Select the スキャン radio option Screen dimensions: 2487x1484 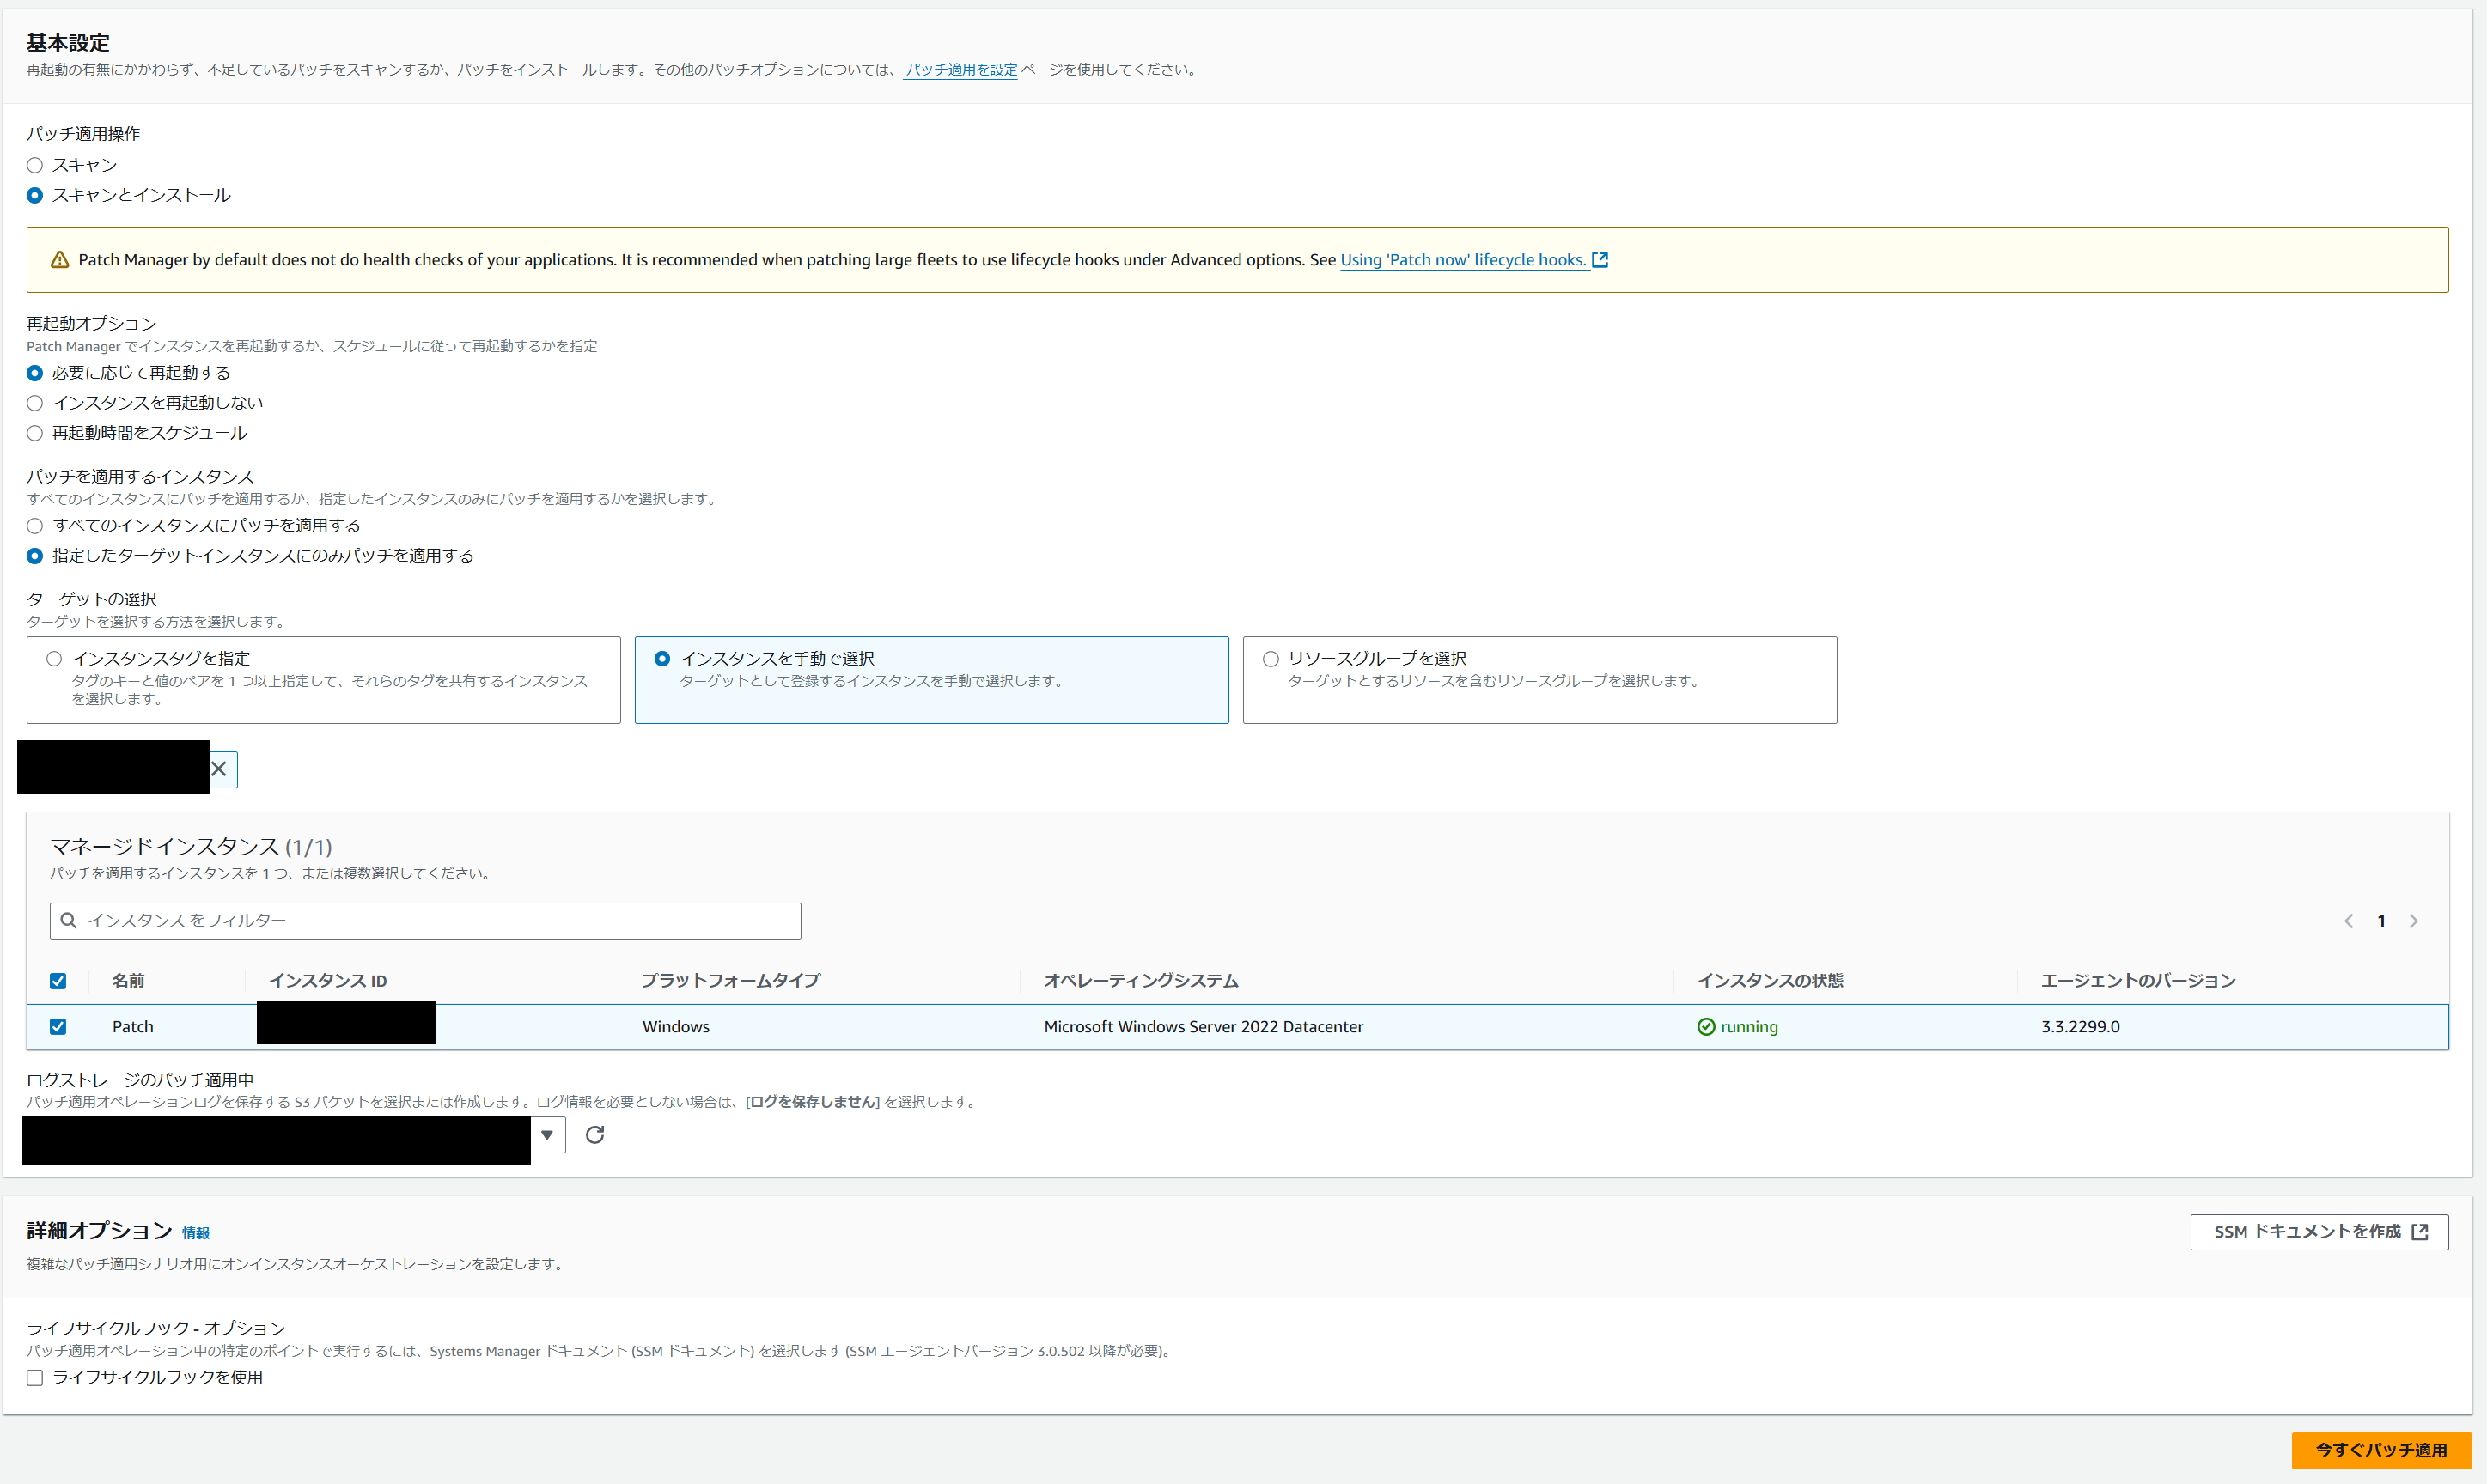[35, 166]
